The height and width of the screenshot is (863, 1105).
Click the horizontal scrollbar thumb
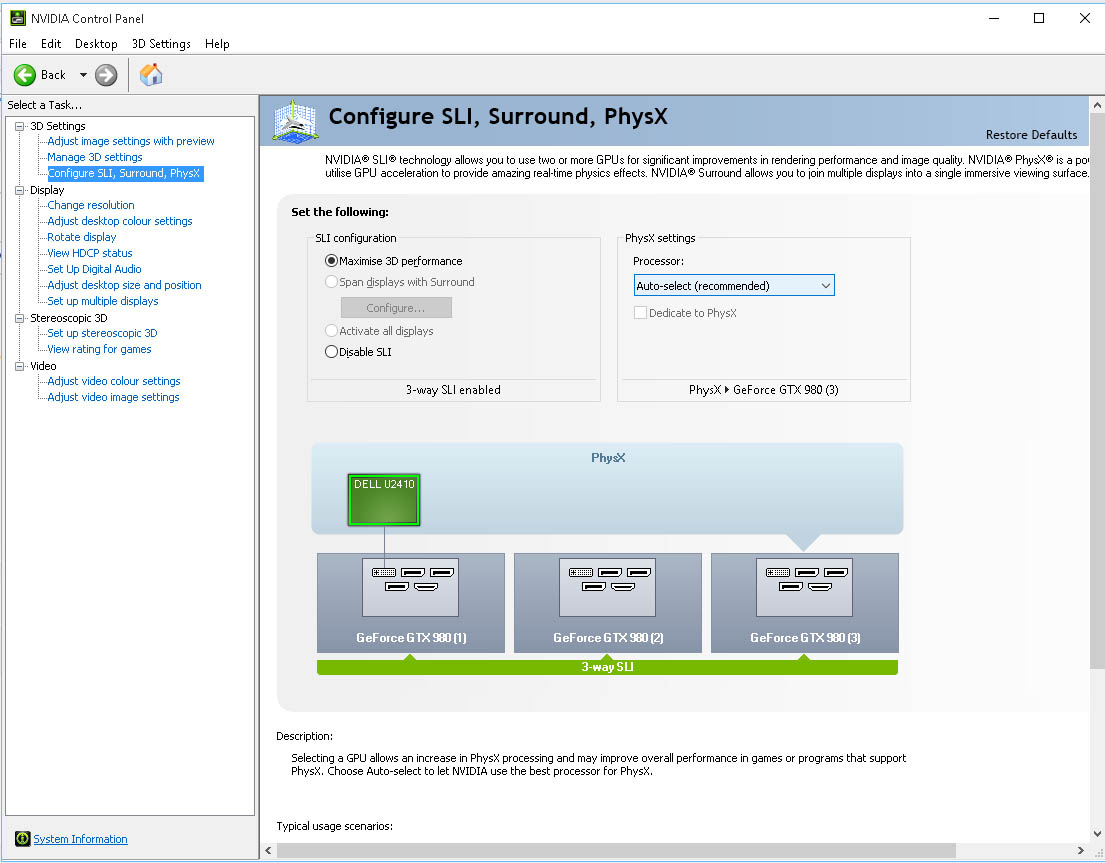[616, 850]
